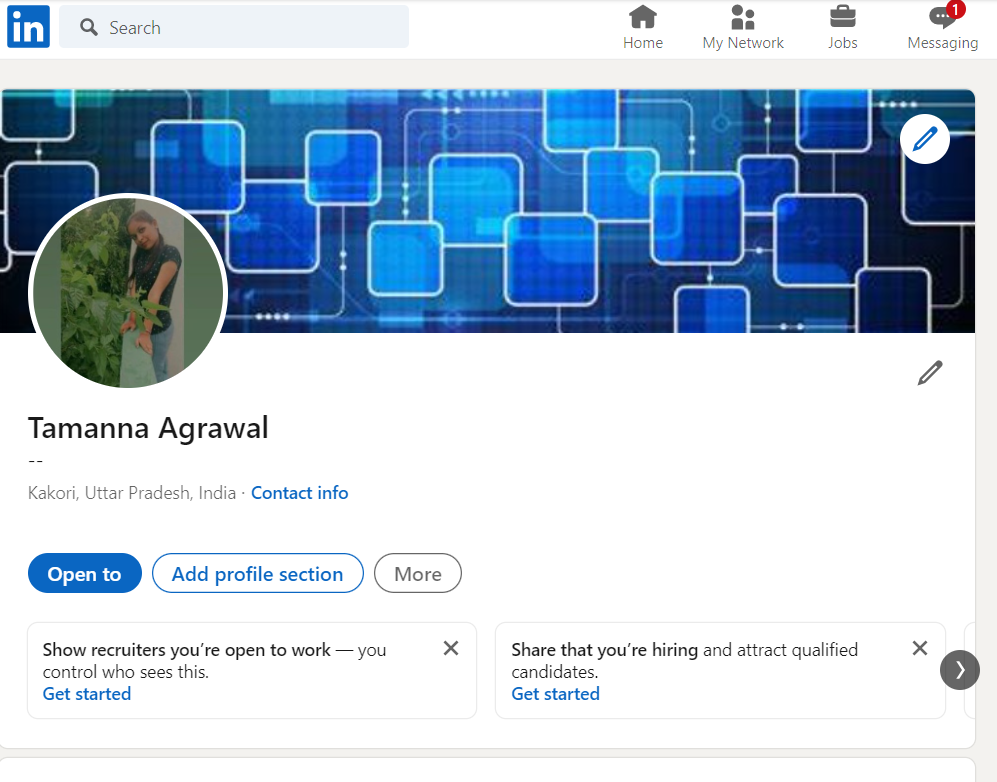997x782 pixels.
Task: Dismiss the open to work recruiters card
Action: (x=451, y=649)
